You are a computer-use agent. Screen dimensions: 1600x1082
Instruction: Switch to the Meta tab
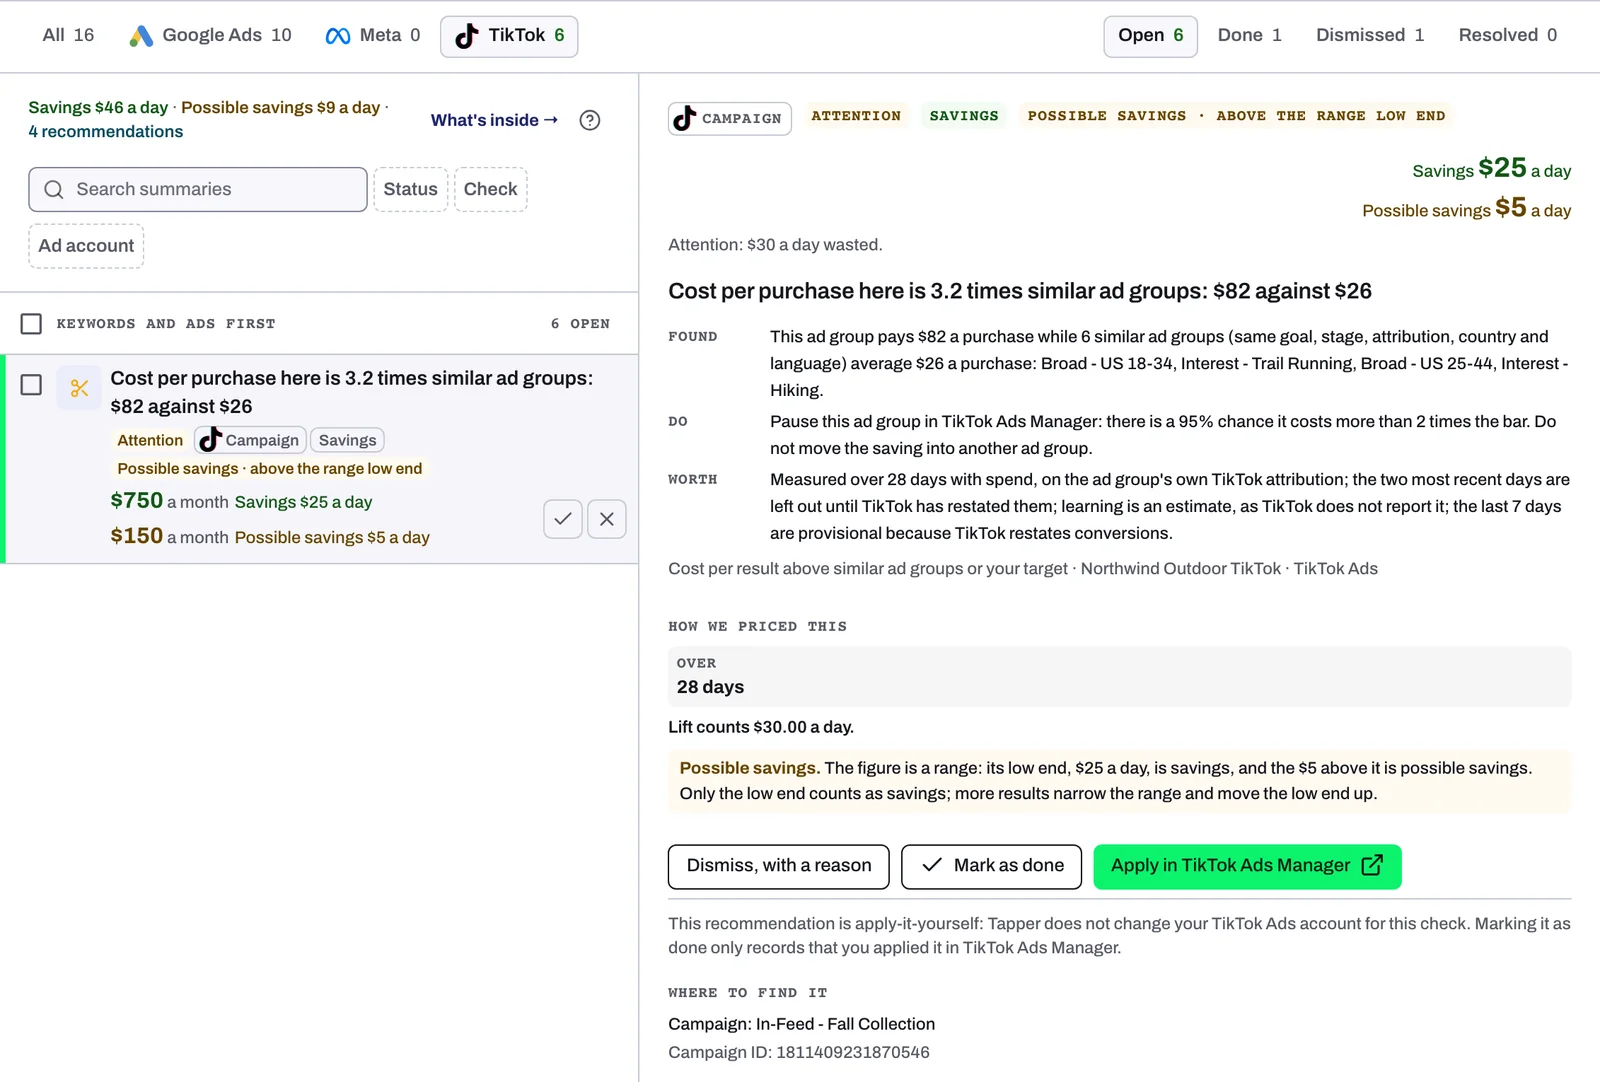[x=373, y=36]
